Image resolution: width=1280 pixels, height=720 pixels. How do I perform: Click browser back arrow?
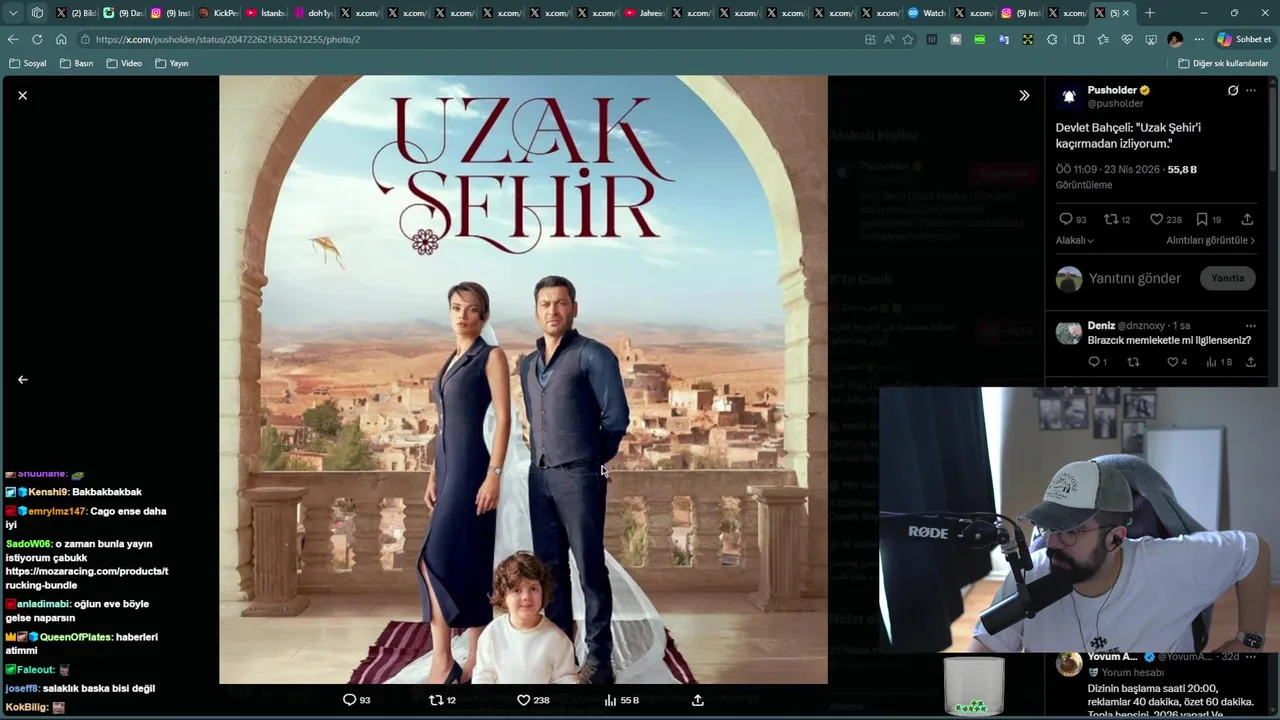tap(13, 39)
